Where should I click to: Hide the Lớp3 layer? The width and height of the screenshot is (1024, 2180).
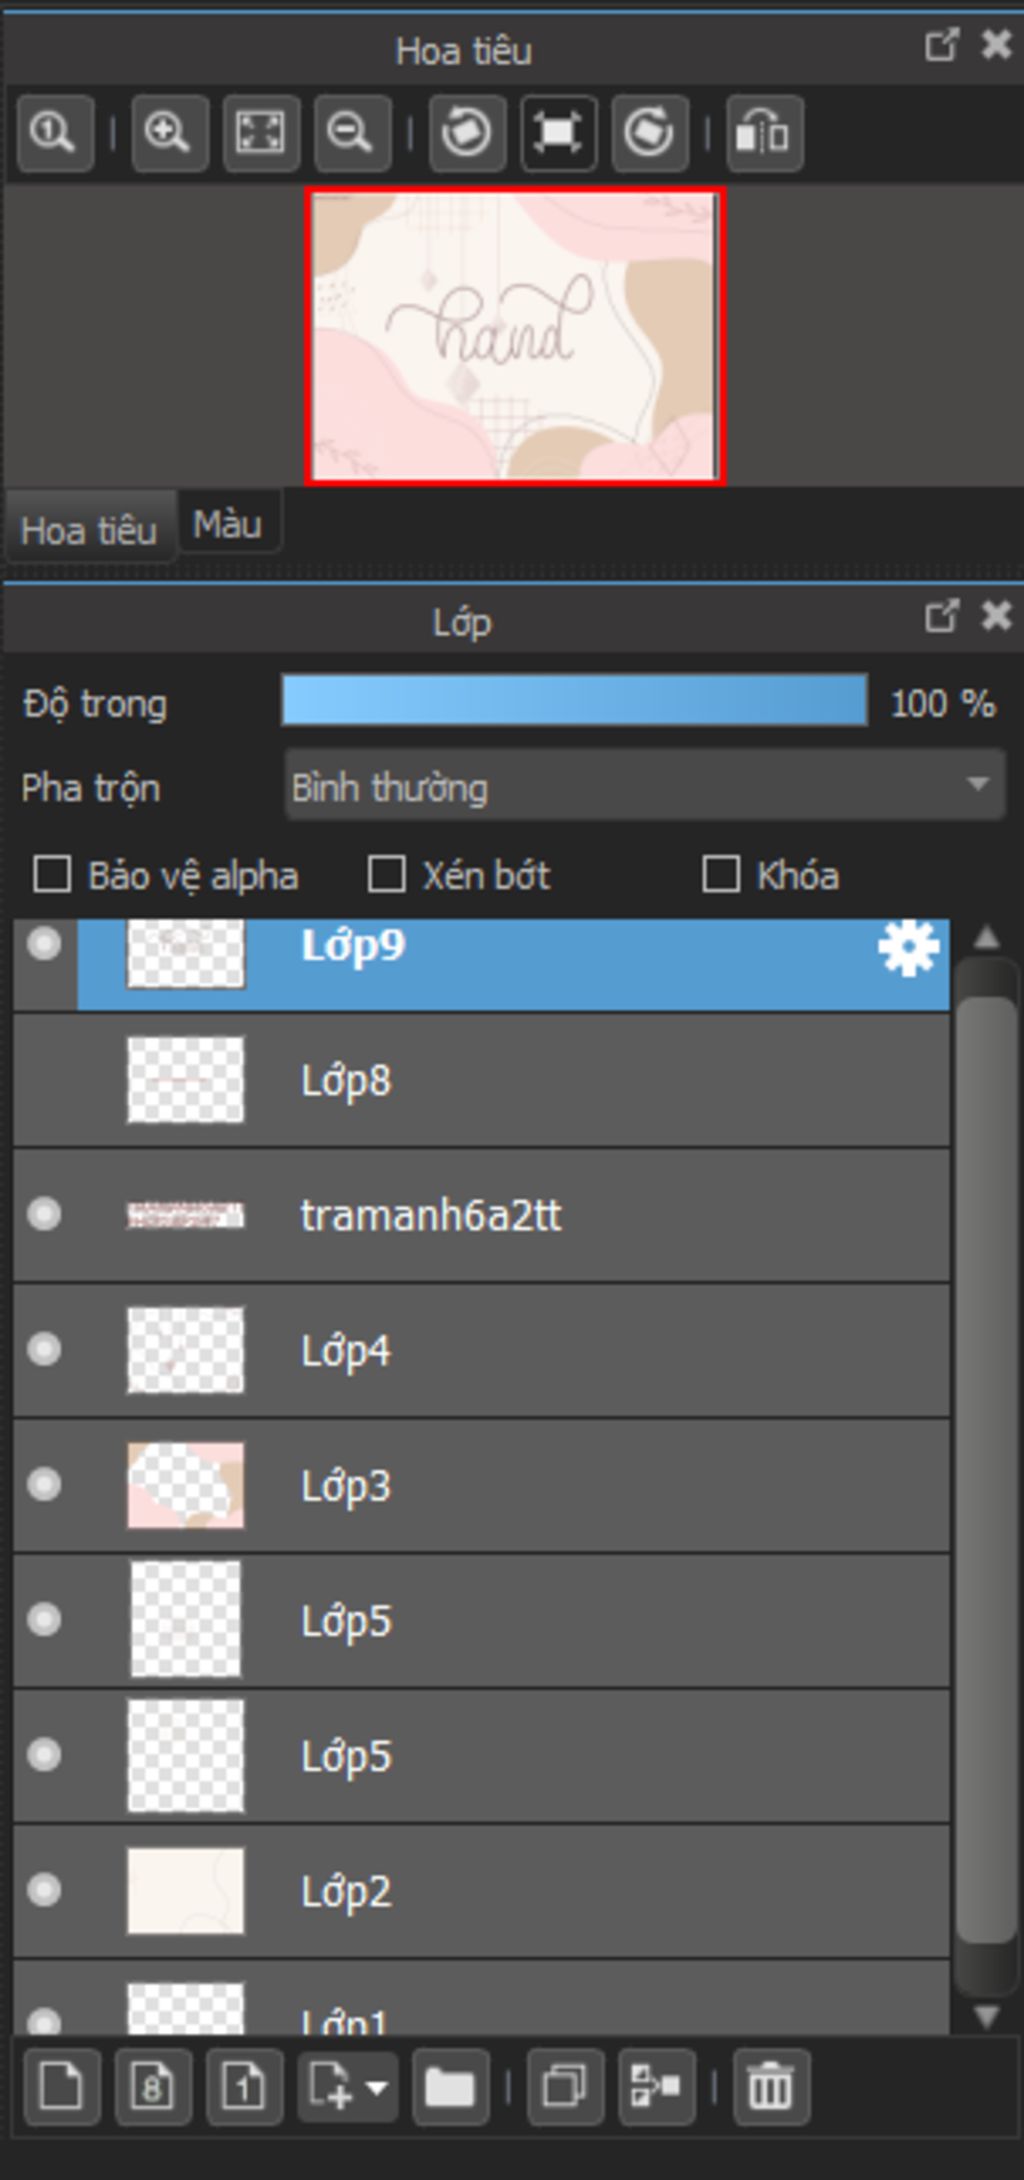tap(44, 1484)
